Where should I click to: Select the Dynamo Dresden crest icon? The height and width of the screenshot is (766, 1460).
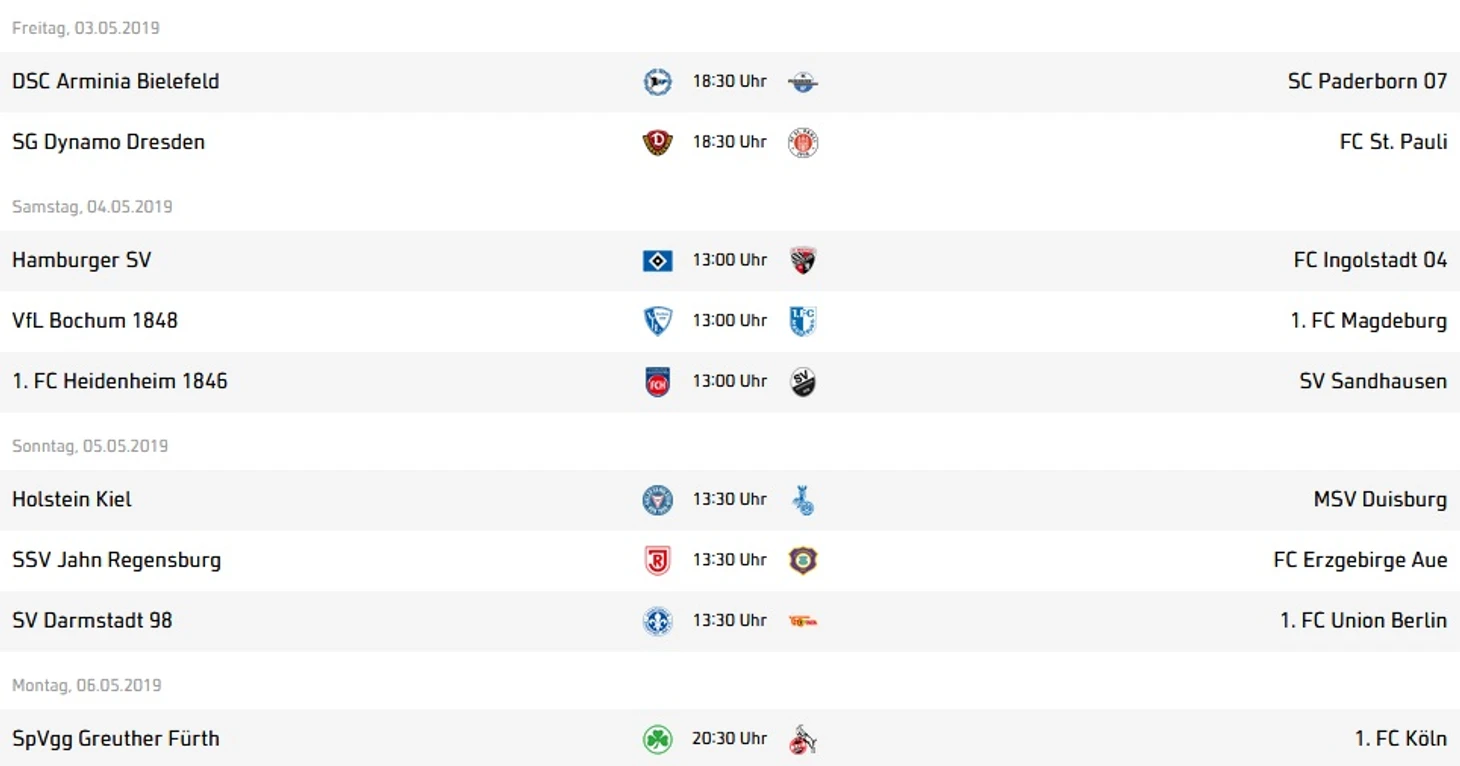point(657,143)
